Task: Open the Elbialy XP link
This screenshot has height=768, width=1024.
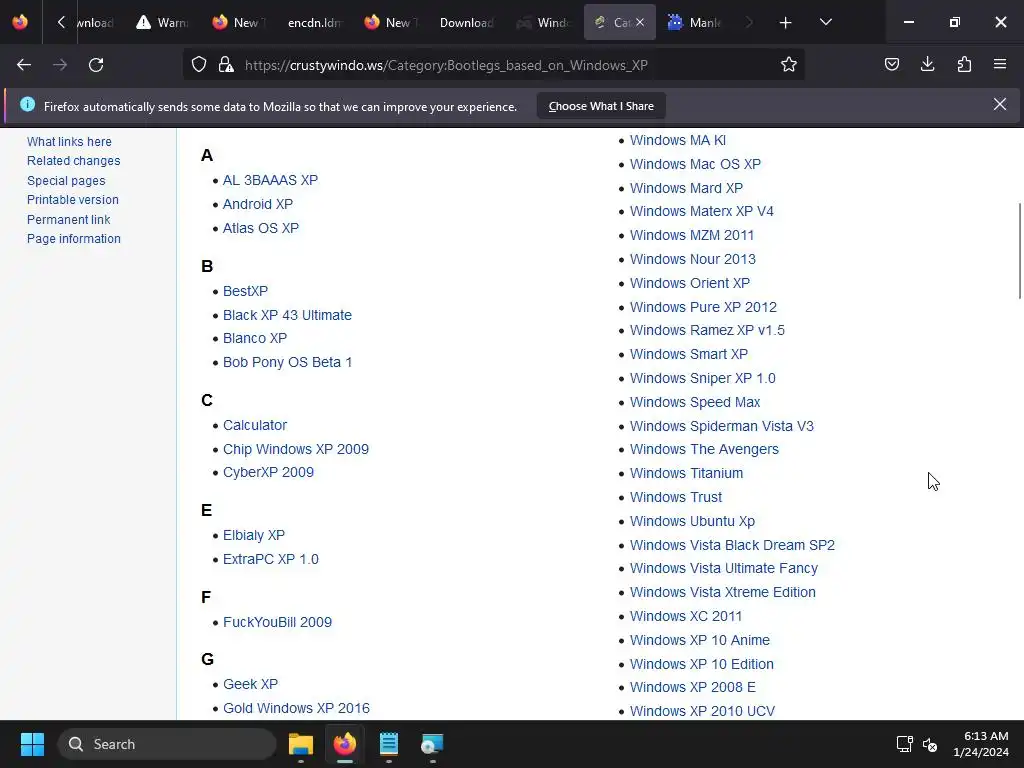Action: [253, 536]
